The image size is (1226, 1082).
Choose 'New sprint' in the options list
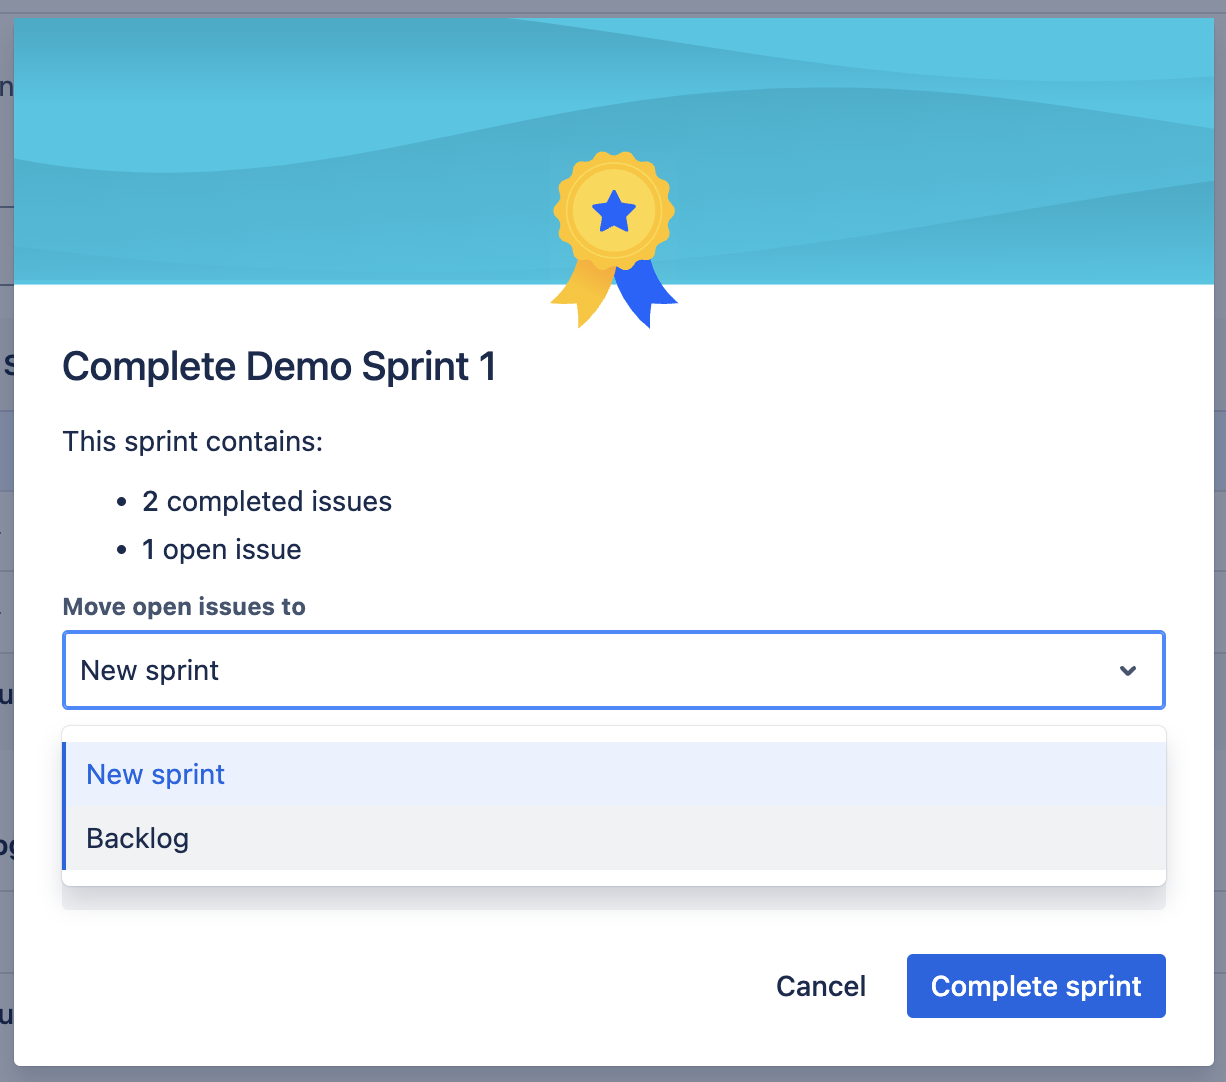[155, 774]
